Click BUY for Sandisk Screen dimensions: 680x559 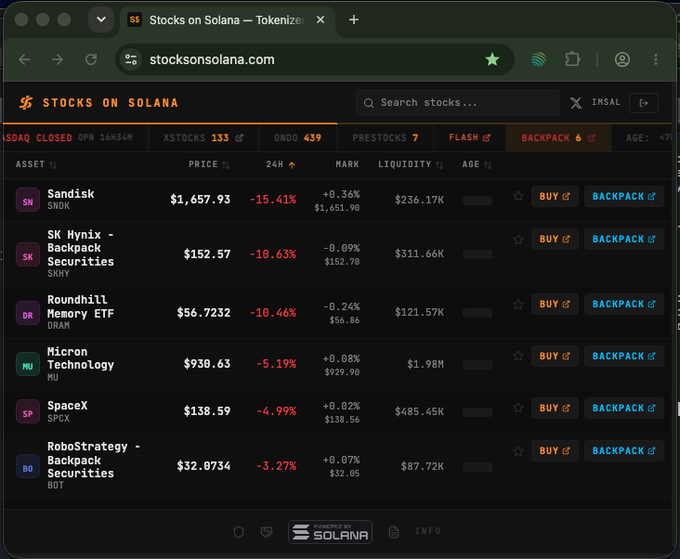555,196
